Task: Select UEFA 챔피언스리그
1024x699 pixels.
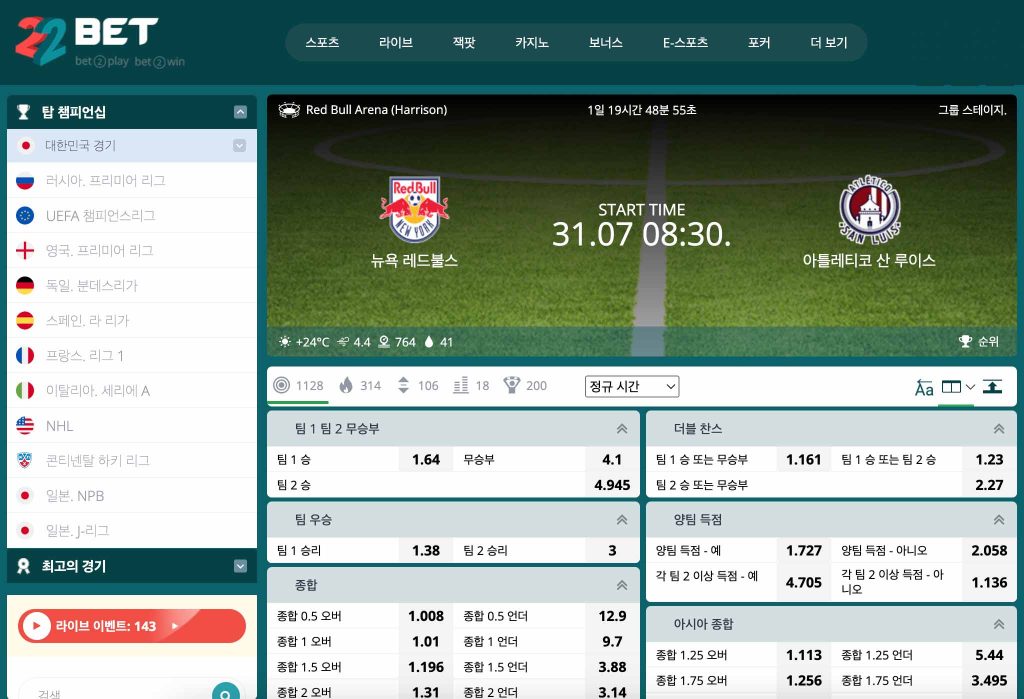Action: click(x=132, y=216)
